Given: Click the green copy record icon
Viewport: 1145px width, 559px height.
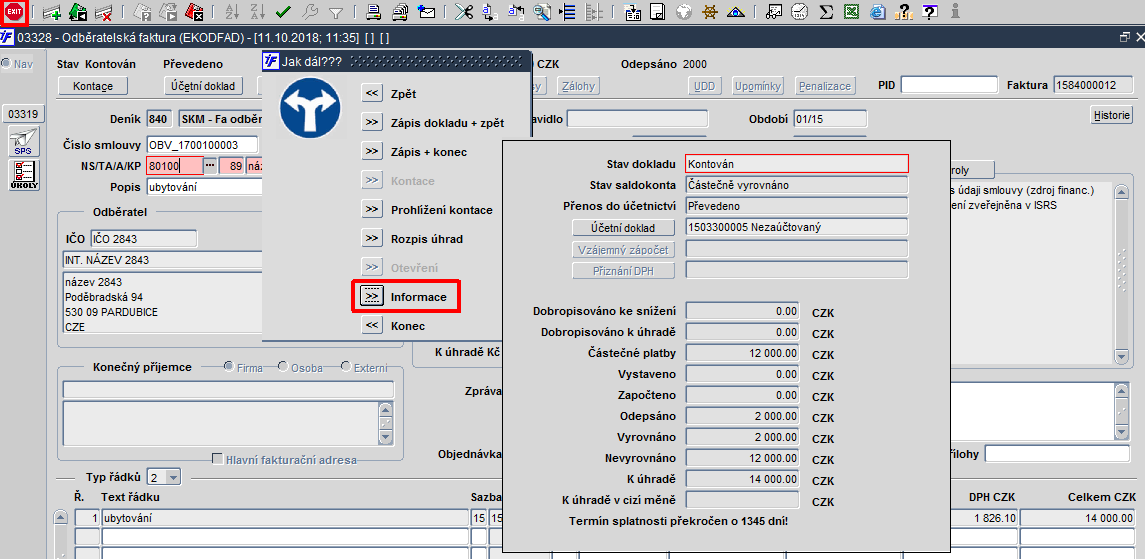Looking at the screenshot, I should [78, 12].
